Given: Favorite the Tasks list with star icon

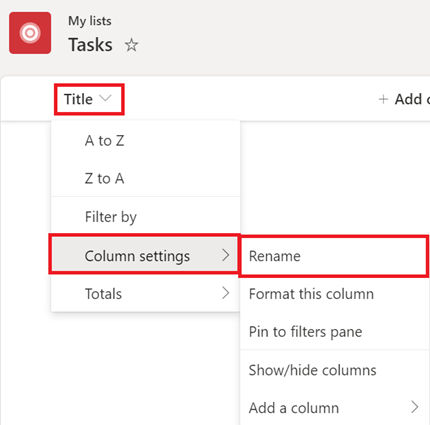Looking at the screenshot, I should point(131,45).
